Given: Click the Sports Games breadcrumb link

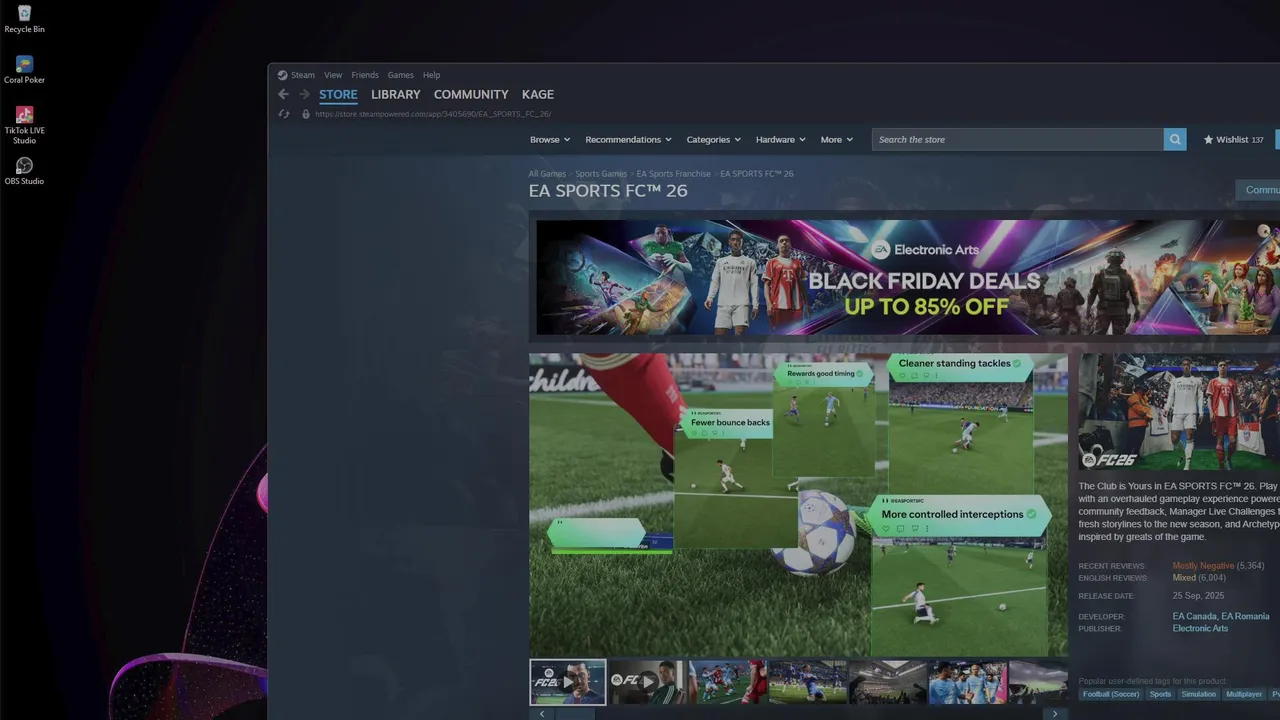Looking at the screenshot, I should (601, 174).
